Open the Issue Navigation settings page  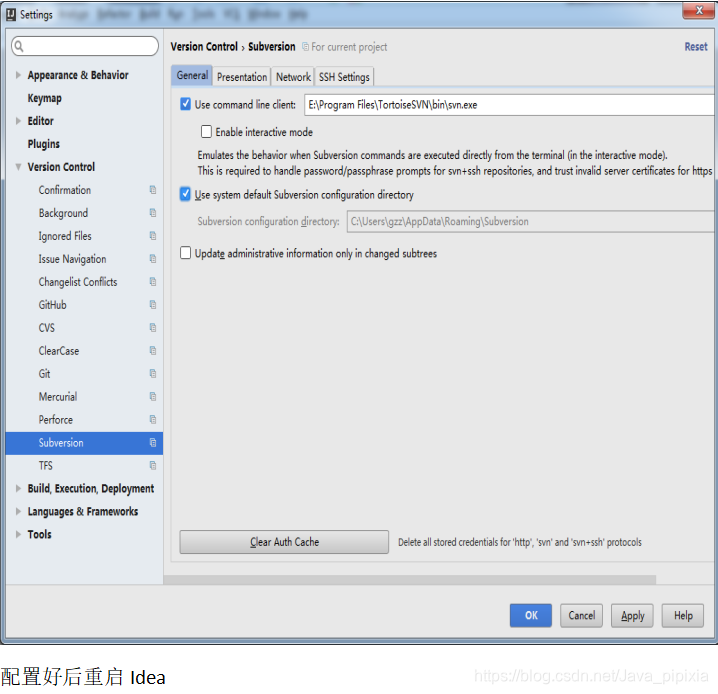coord(72,259)
